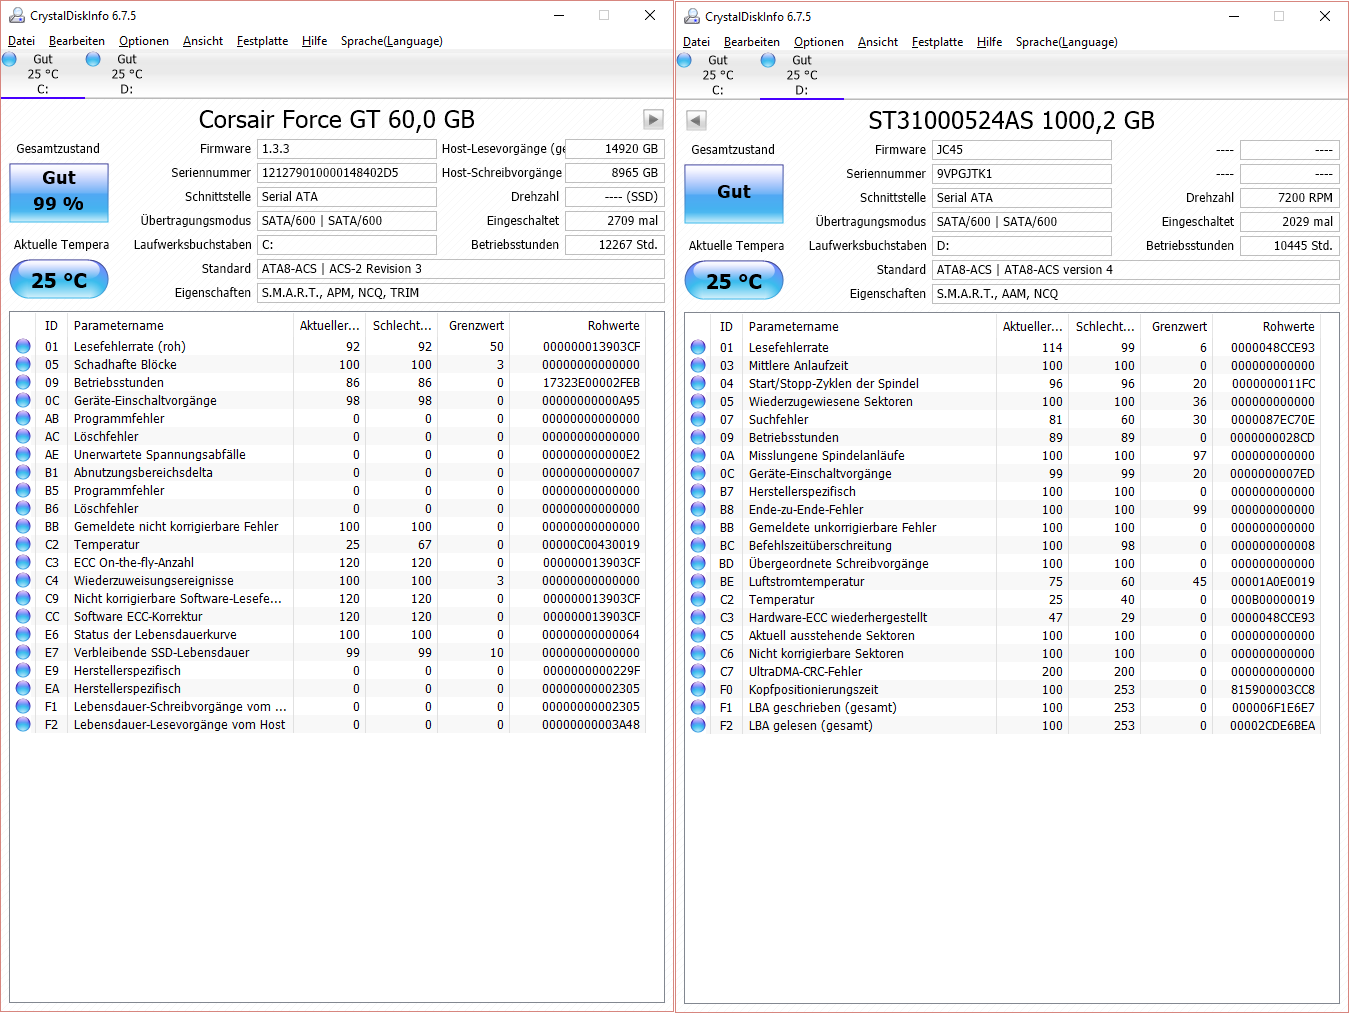Screen dimensions: 1350x1014
Task: Click the Gut health button for ST31000524AS
Action: pos(734,193)
